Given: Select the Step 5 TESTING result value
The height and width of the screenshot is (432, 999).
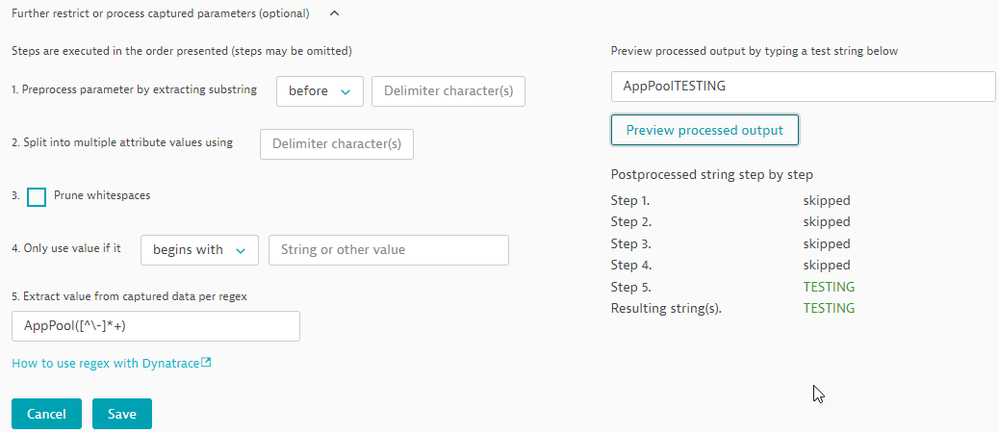Looking at the screenshot, I should point(829,287).
